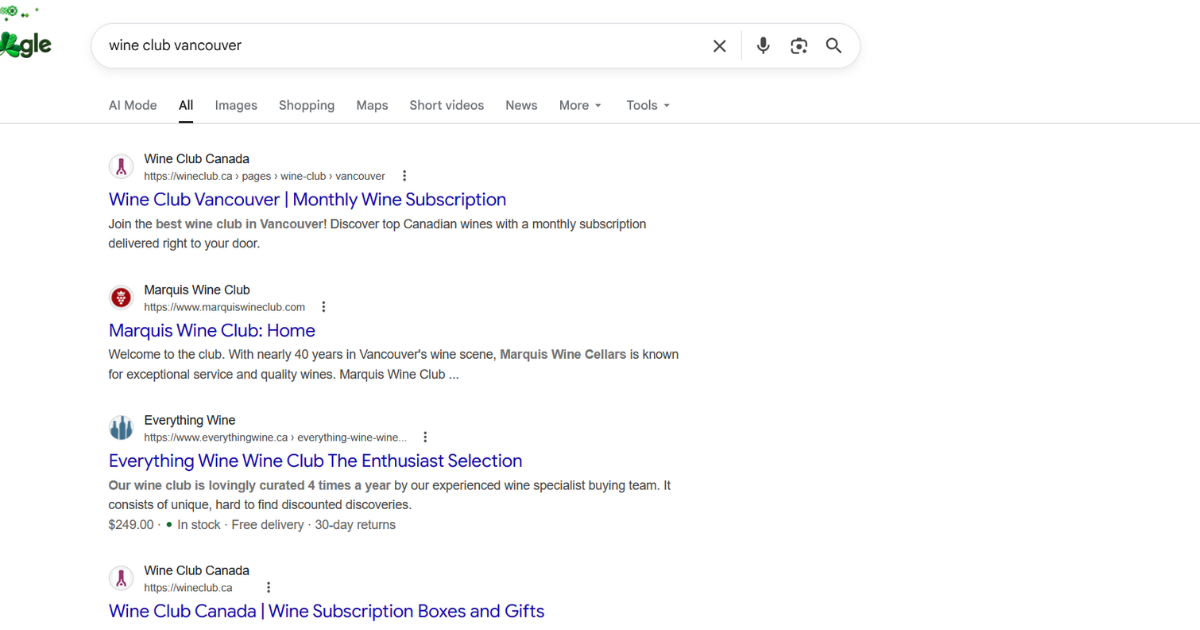
Task: Click the $249.00 price text
Action: pyautogui.click(x=131, y=525)
